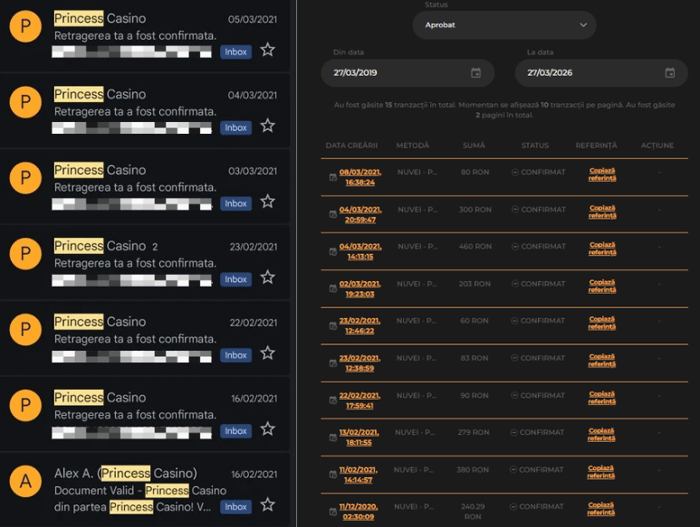Star the Princess Casino email dated 22/02/2021
The image size is (700, 527).
click(267, 353)
